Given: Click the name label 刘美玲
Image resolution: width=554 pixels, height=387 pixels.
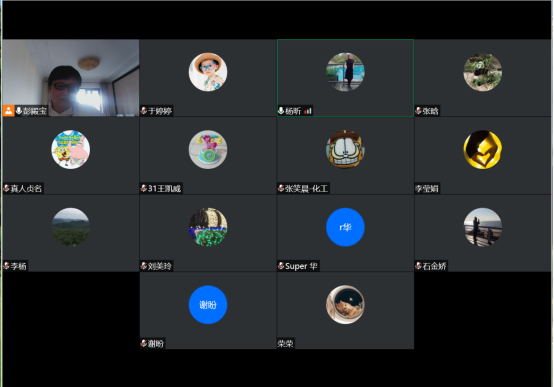Looking at the screenshot, I should click(160, 266).
